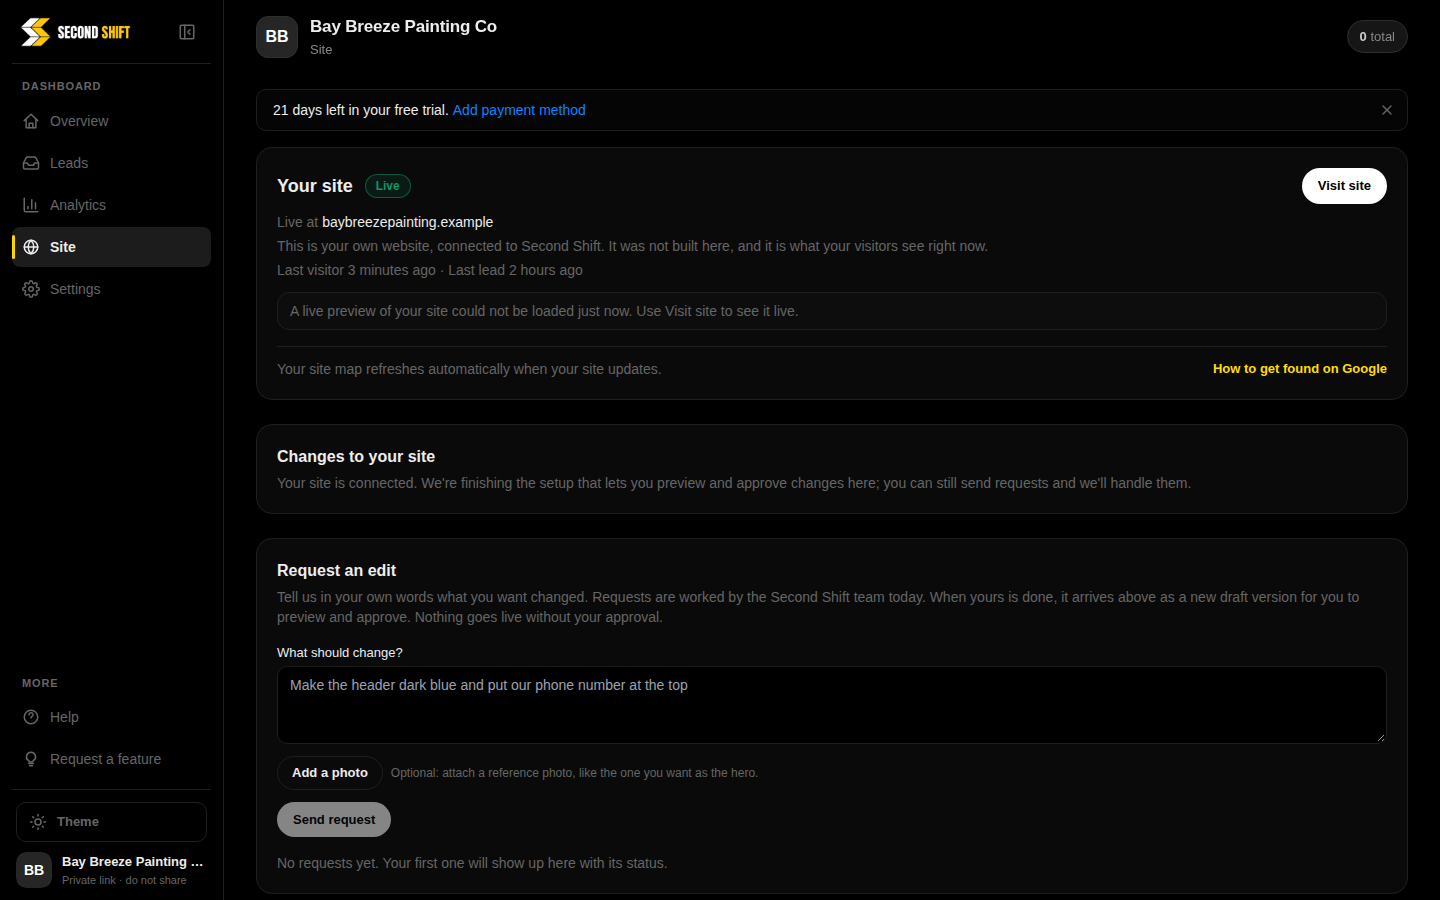Screen dimensions: 1440x900
Task: Click Bay Breeze Painting account name in sidebar
Action: tap(132, 861)
